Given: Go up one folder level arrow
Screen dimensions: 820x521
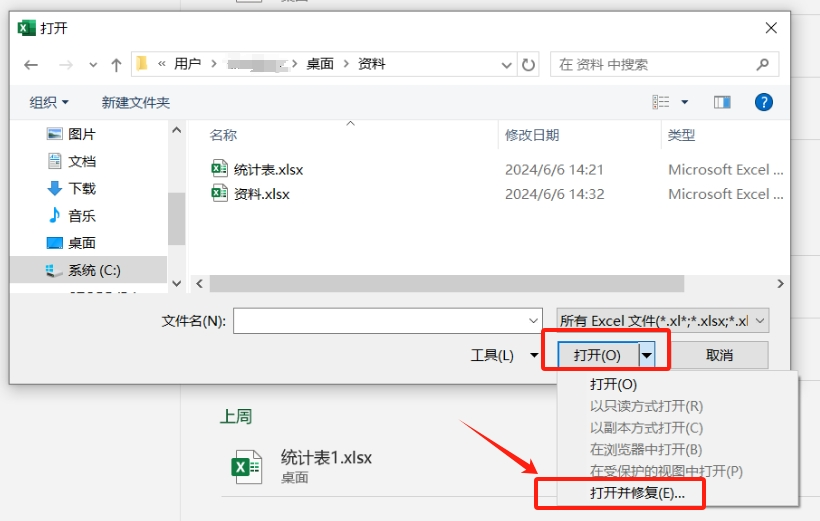Looking at the screenshot, I should 116,65.
